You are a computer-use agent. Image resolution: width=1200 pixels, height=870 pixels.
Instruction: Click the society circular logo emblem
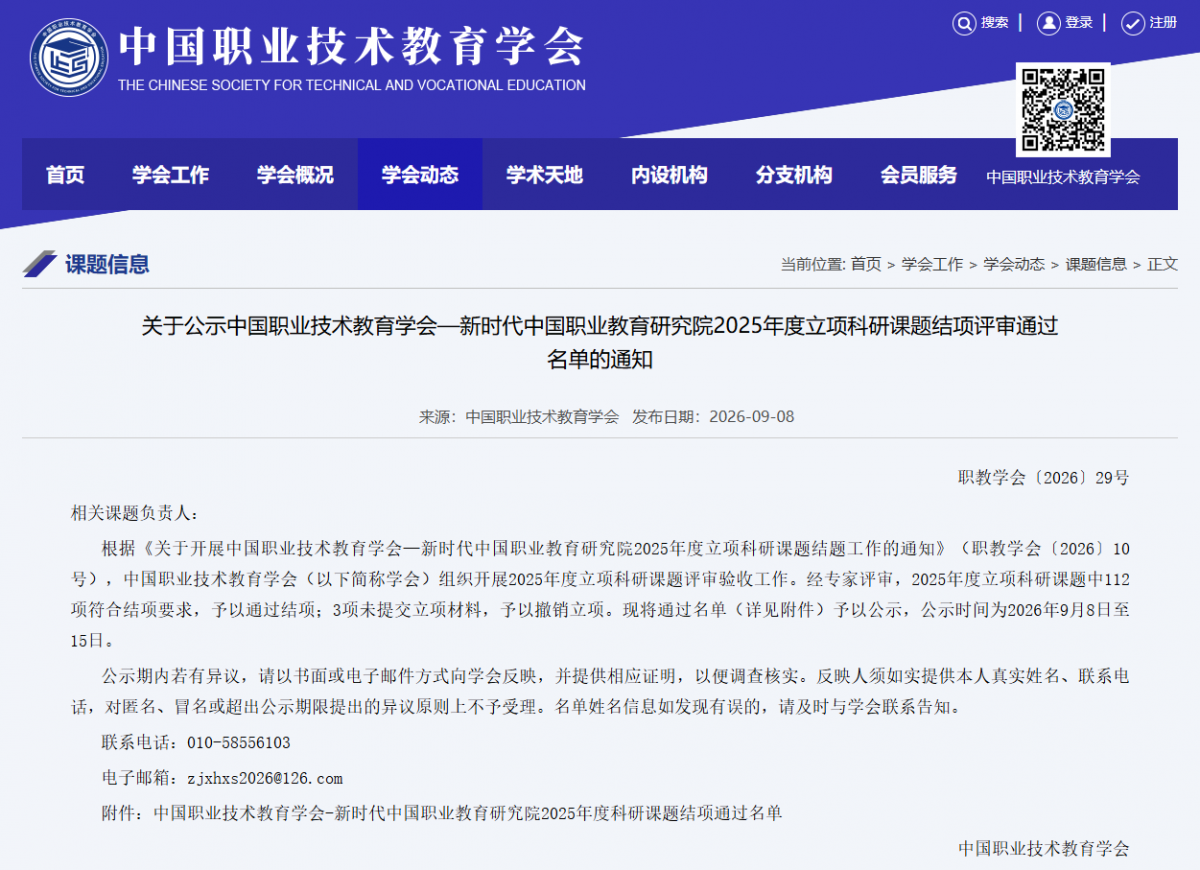coord(69,57)
